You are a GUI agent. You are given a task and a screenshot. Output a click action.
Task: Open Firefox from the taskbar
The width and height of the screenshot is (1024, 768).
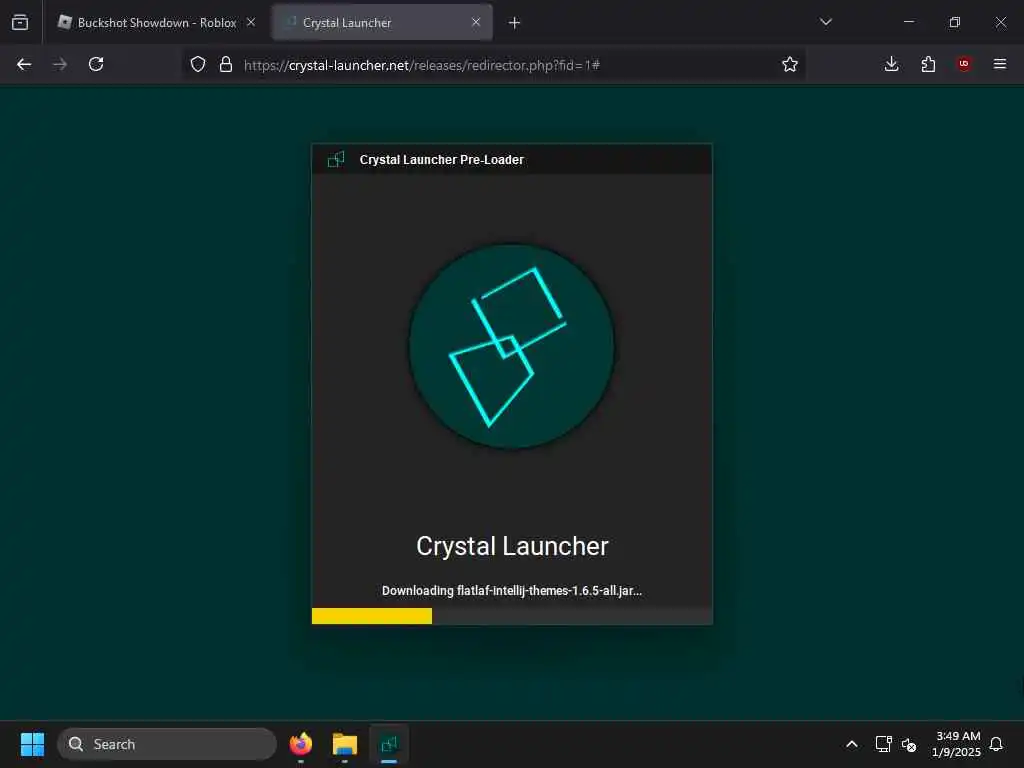[301, 744]
